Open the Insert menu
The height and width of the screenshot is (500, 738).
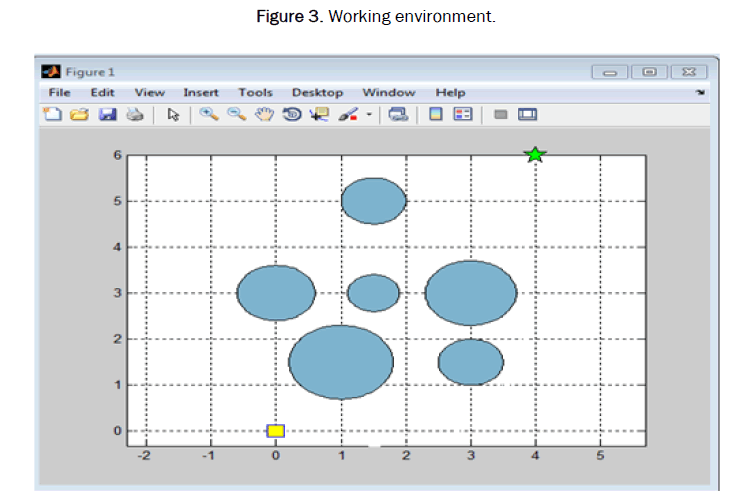[200, 92]
